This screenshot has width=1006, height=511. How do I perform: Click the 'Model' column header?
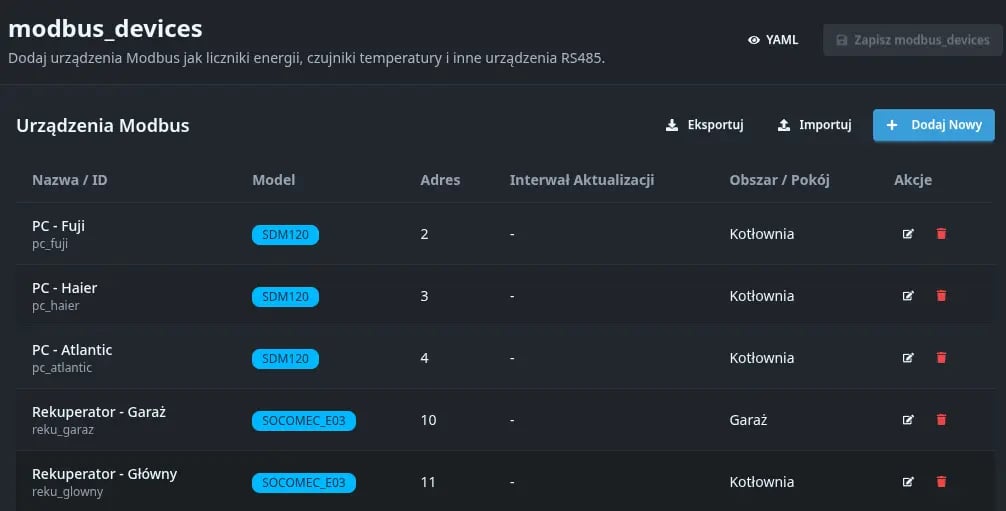pyautogui.click(x=274, y=180)
